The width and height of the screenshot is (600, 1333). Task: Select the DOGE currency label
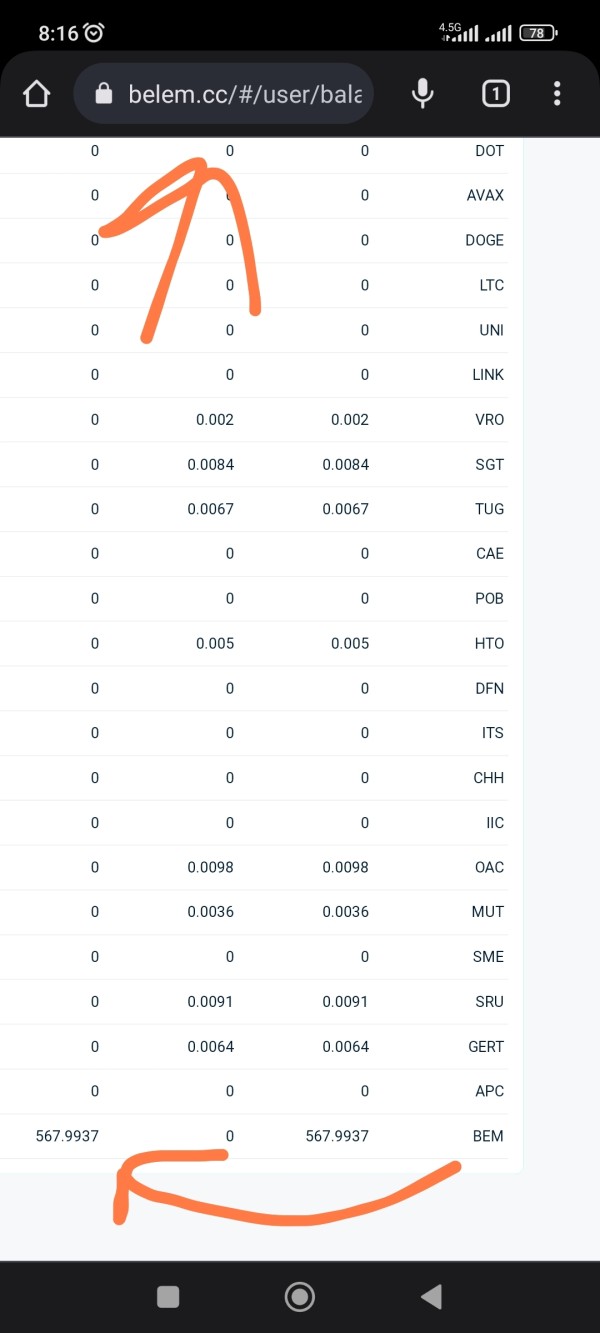point(485,240)
